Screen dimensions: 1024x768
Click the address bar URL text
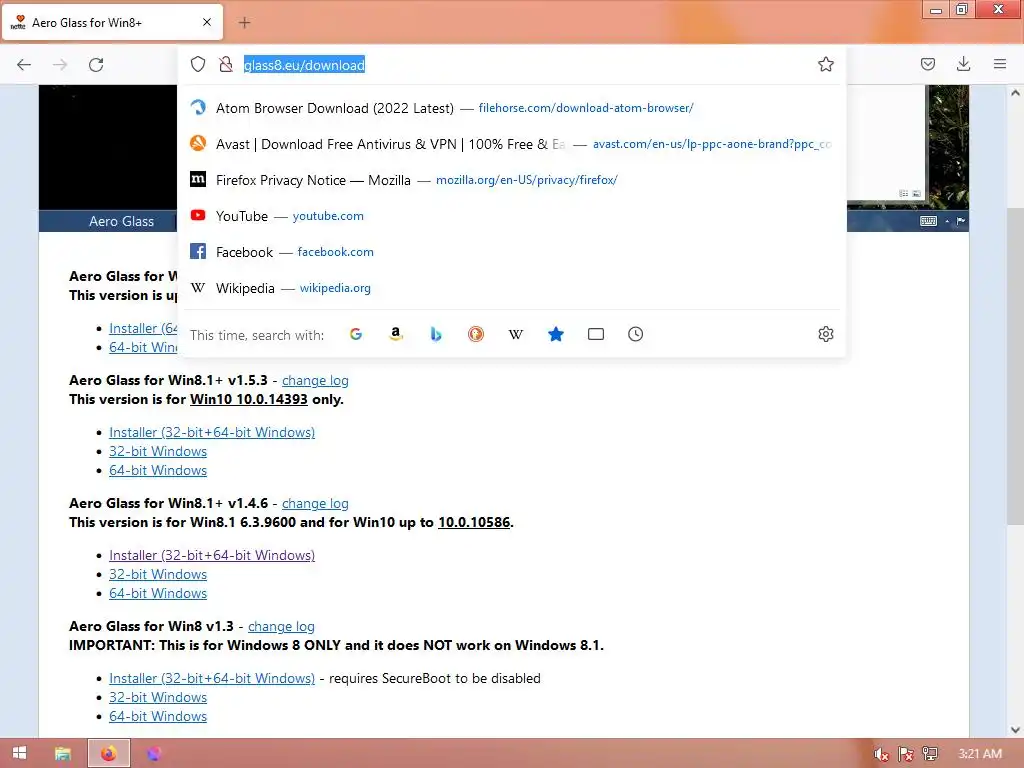coord(304,65)
